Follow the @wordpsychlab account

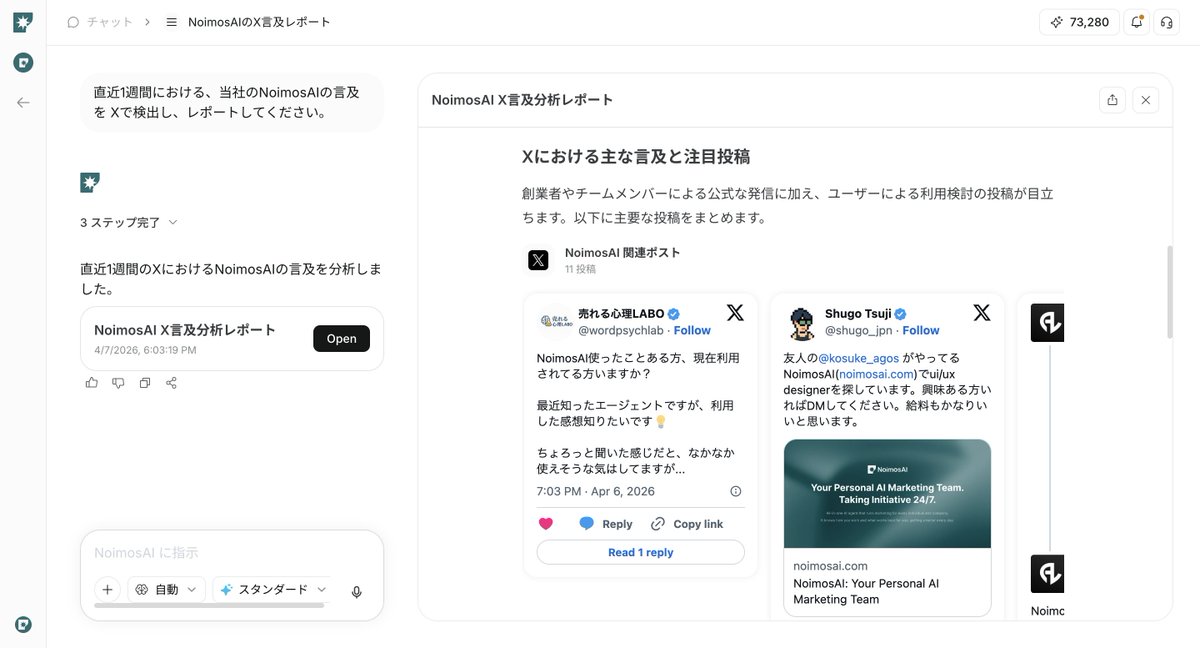692,330
